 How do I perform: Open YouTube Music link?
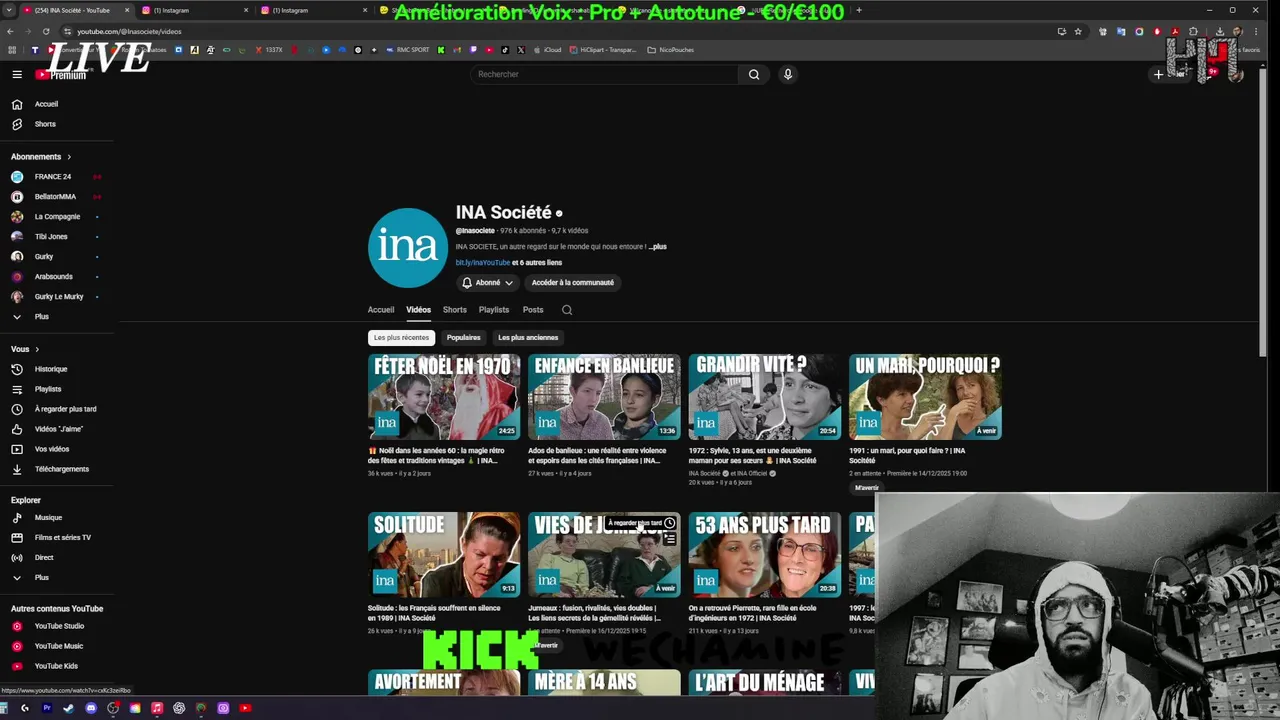[x=57, y=646]
